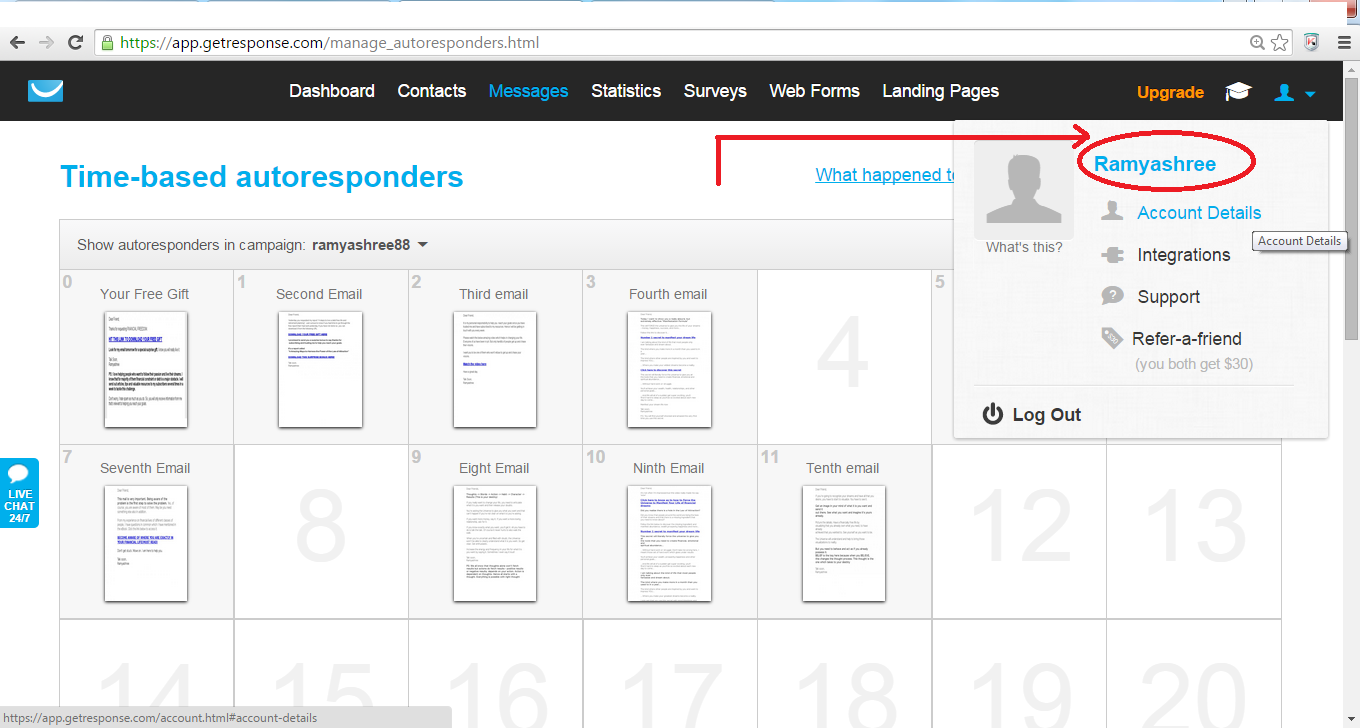This screenshot has height=728, width=1368.
Task: Click empty day 8 cell
Action: [x=321, y=531]
